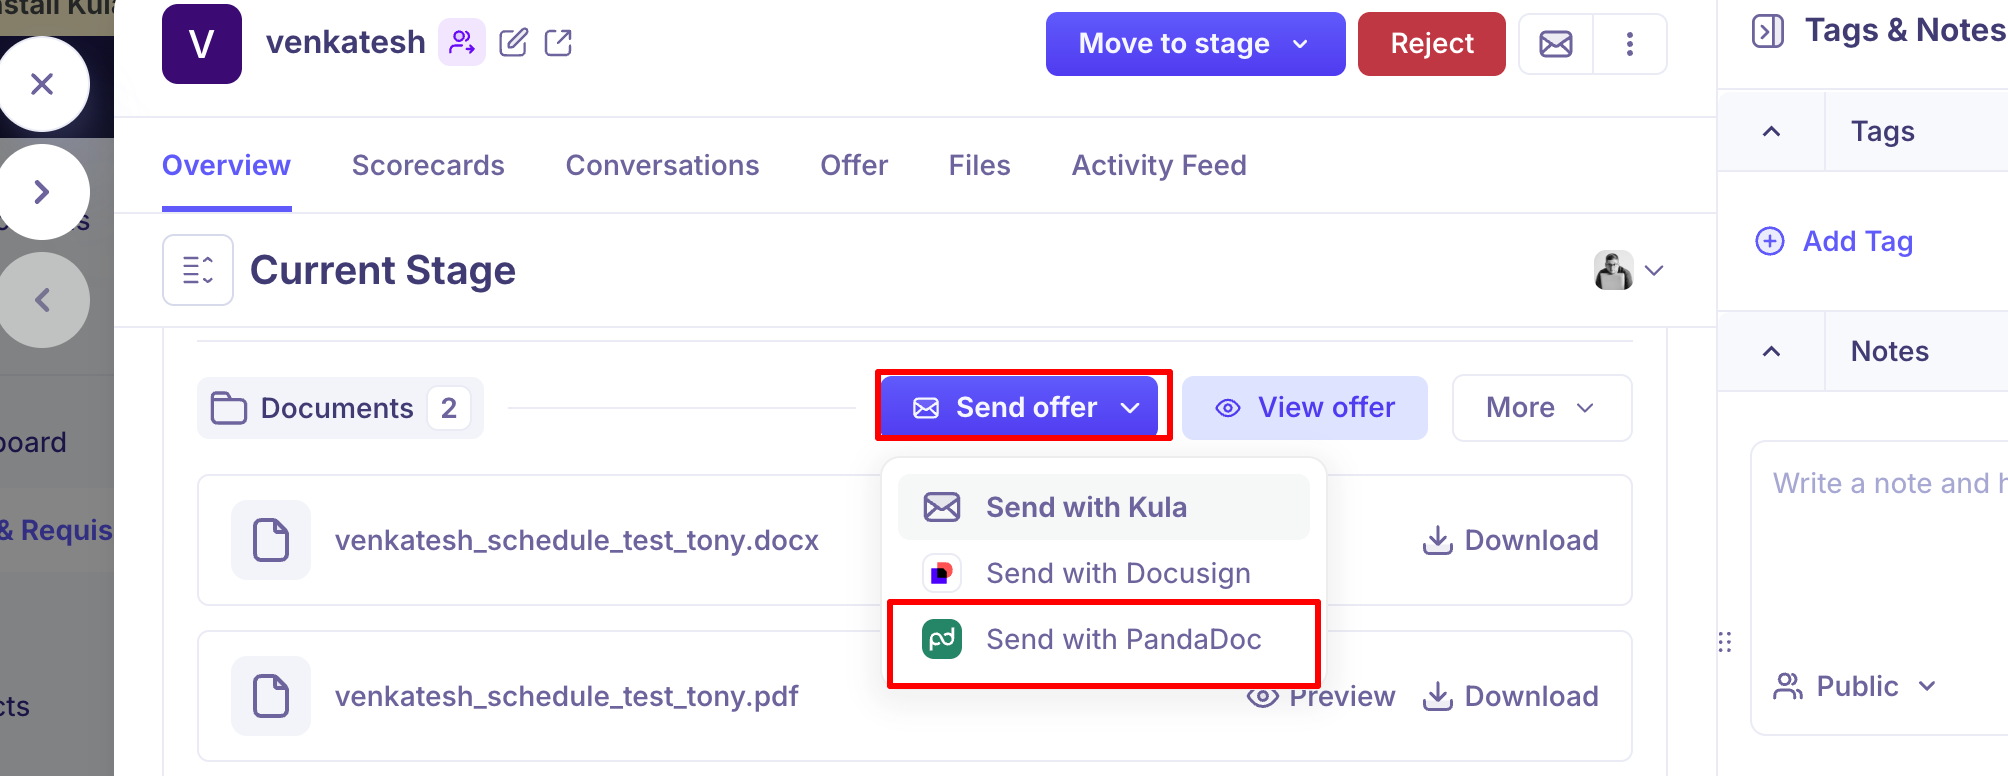Open the three-dot more options menu
This screenshot has height=776, width=2008.
(x=1630, y=44)
